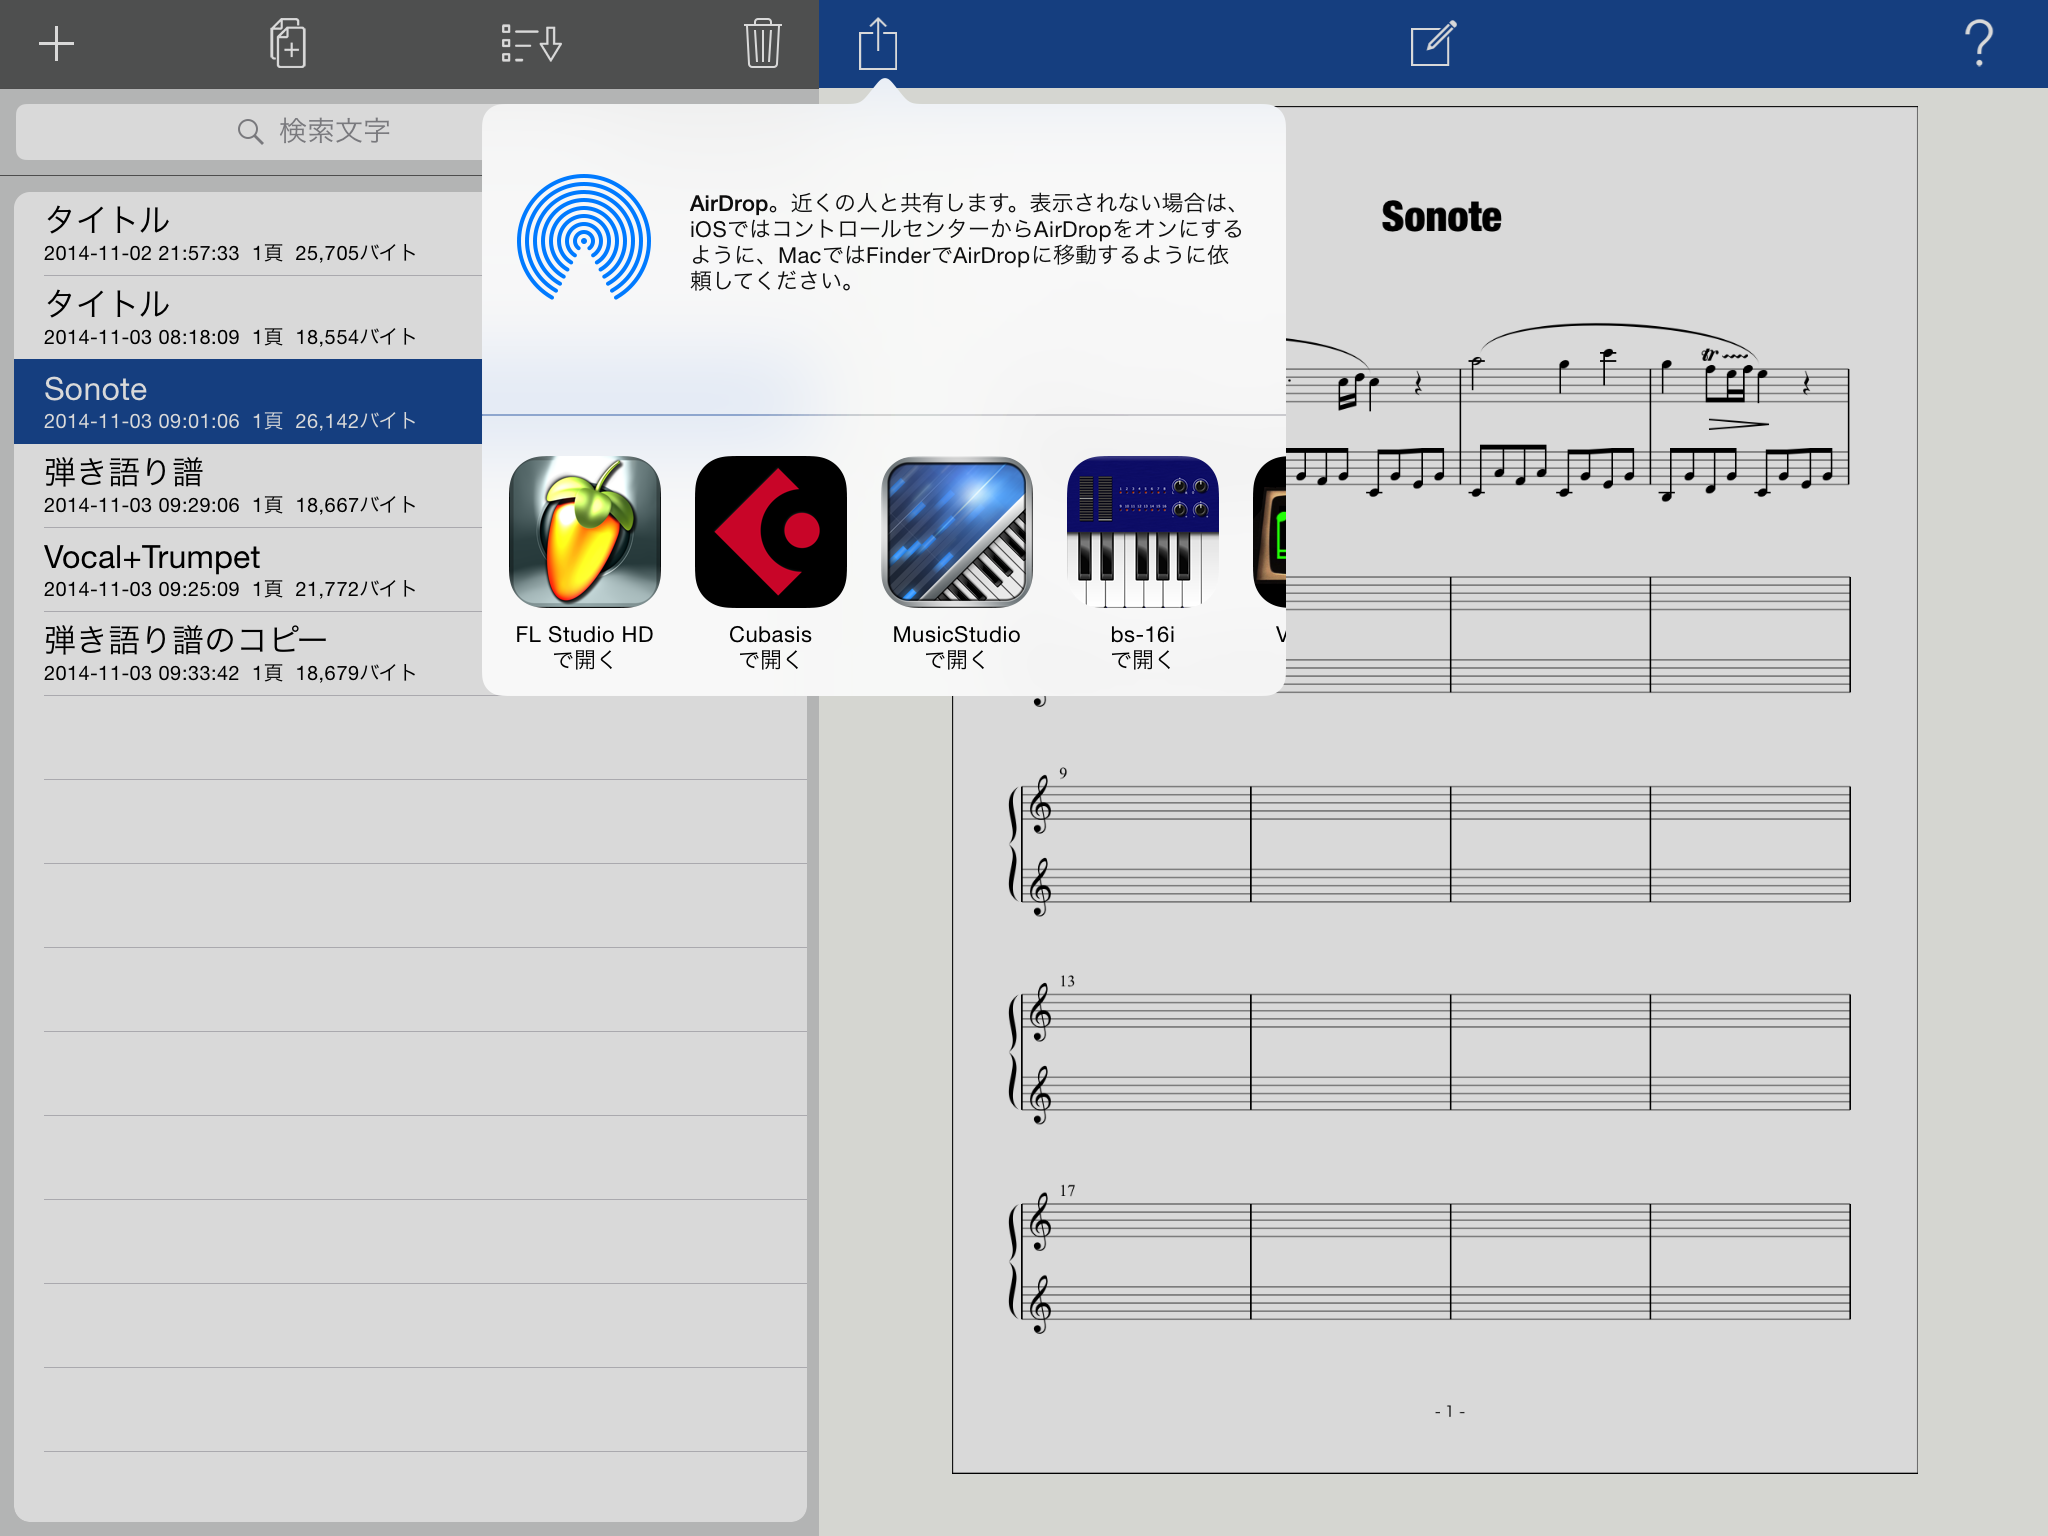2048x1536 pixels.
Task: Tap the AirDrop icon
Action: [x=584, y=240]
